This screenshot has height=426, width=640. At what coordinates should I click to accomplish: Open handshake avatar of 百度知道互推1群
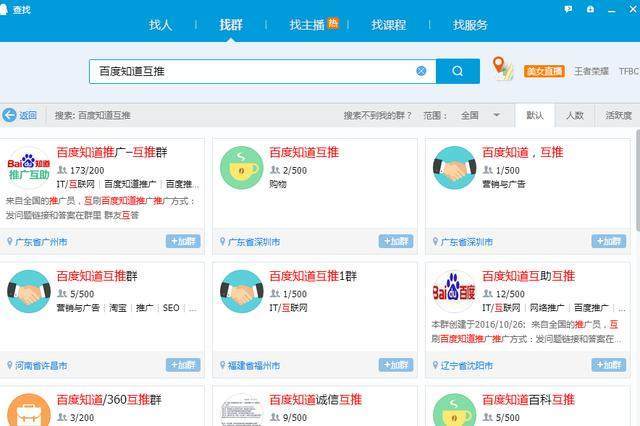click(242, 291)
